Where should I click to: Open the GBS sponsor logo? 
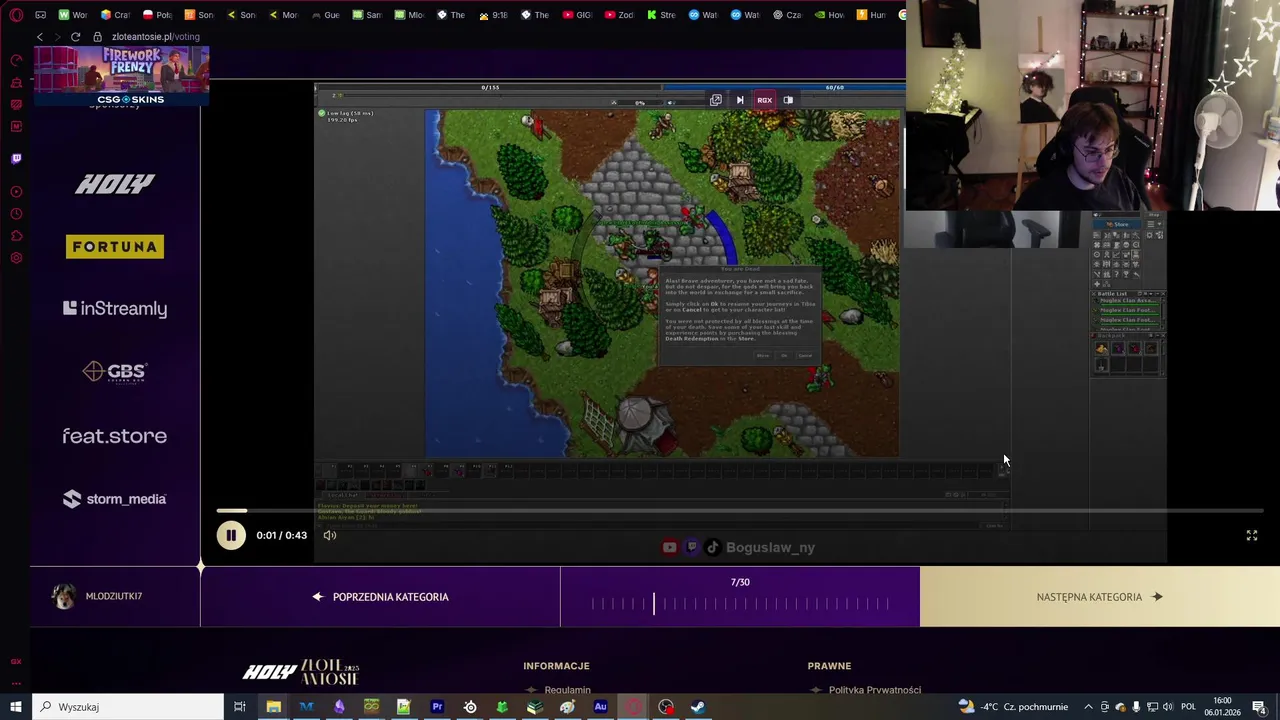click(115, 372)
